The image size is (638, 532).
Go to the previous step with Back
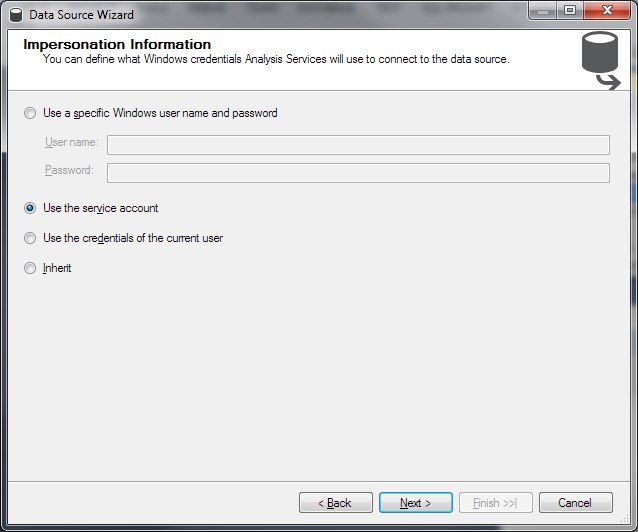[x=336, y=503]
